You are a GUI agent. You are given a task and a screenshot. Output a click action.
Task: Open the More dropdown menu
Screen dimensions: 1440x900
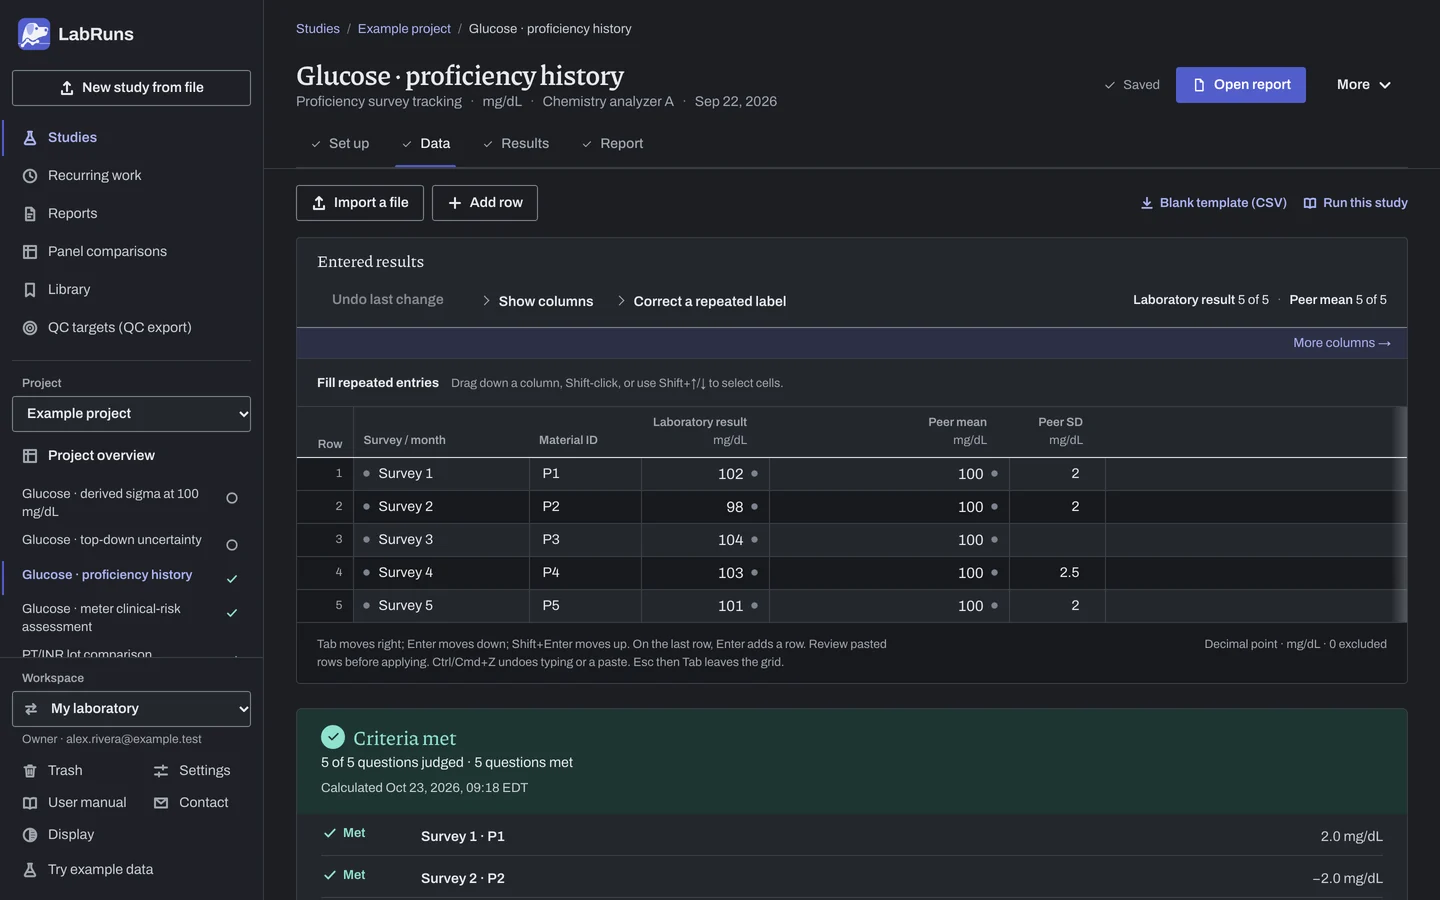[1364, 85]
